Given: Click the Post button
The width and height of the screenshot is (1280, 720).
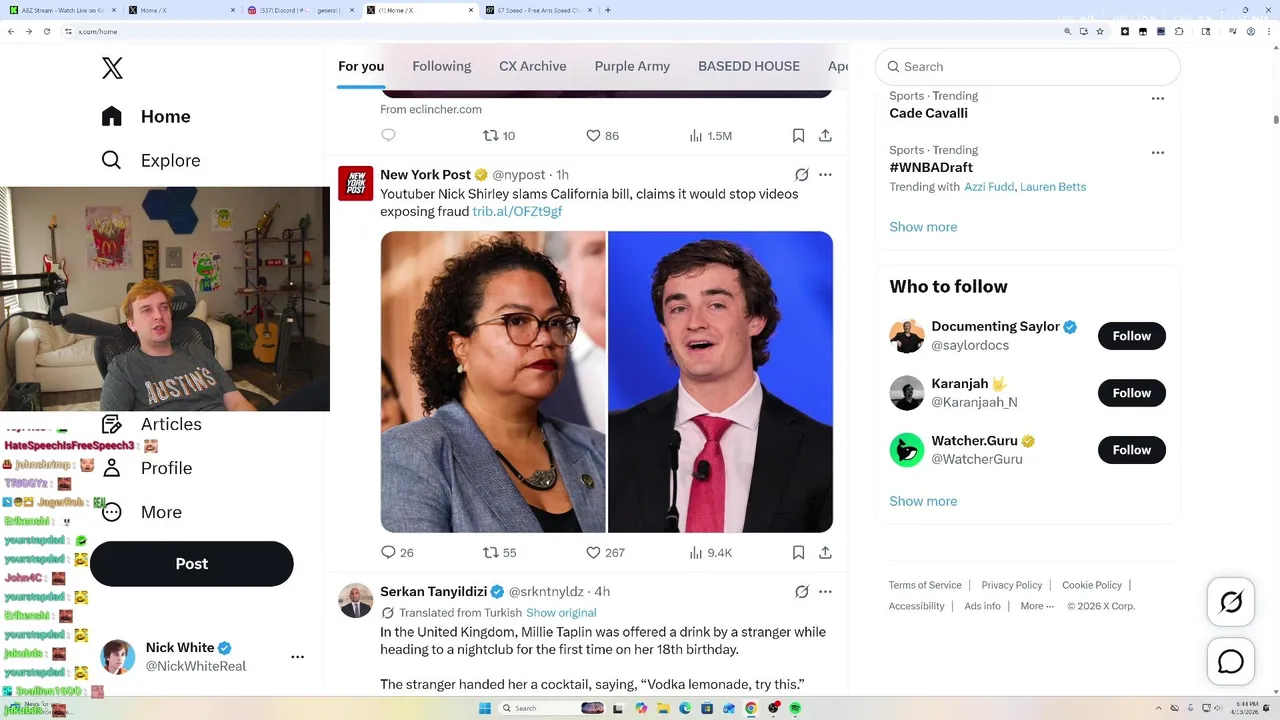Looking at the screenshot, I should [x=192, y=564].
